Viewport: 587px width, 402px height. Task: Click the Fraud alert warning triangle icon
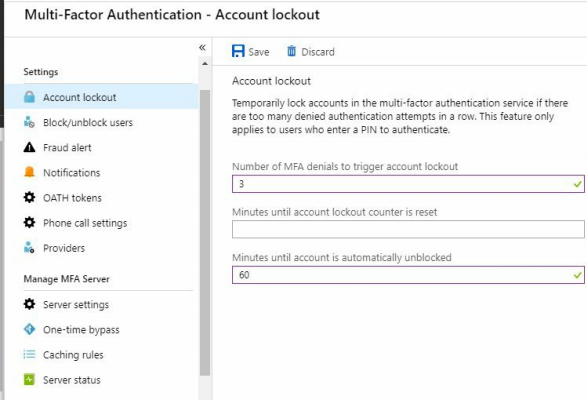coord(29,147)
